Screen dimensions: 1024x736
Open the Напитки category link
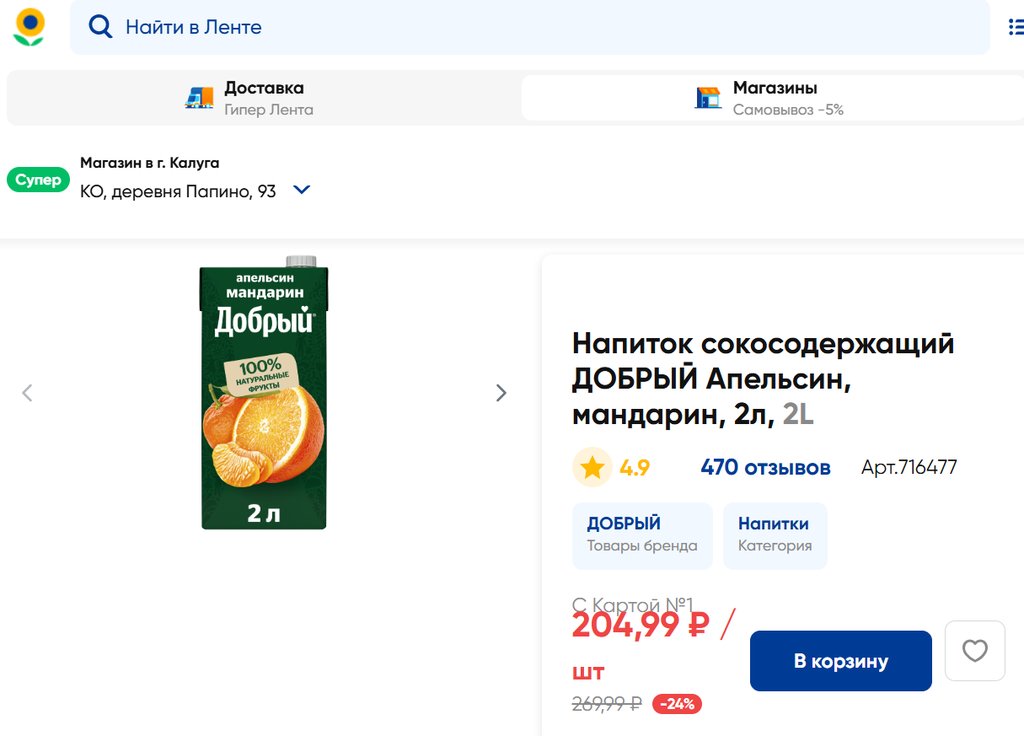[x=774, y=535]
